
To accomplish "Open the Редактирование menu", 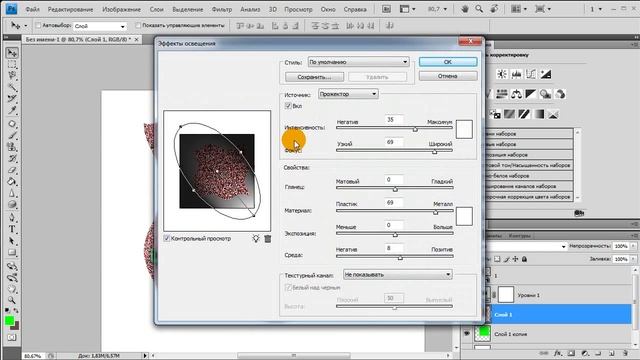I will click(70, 9).
